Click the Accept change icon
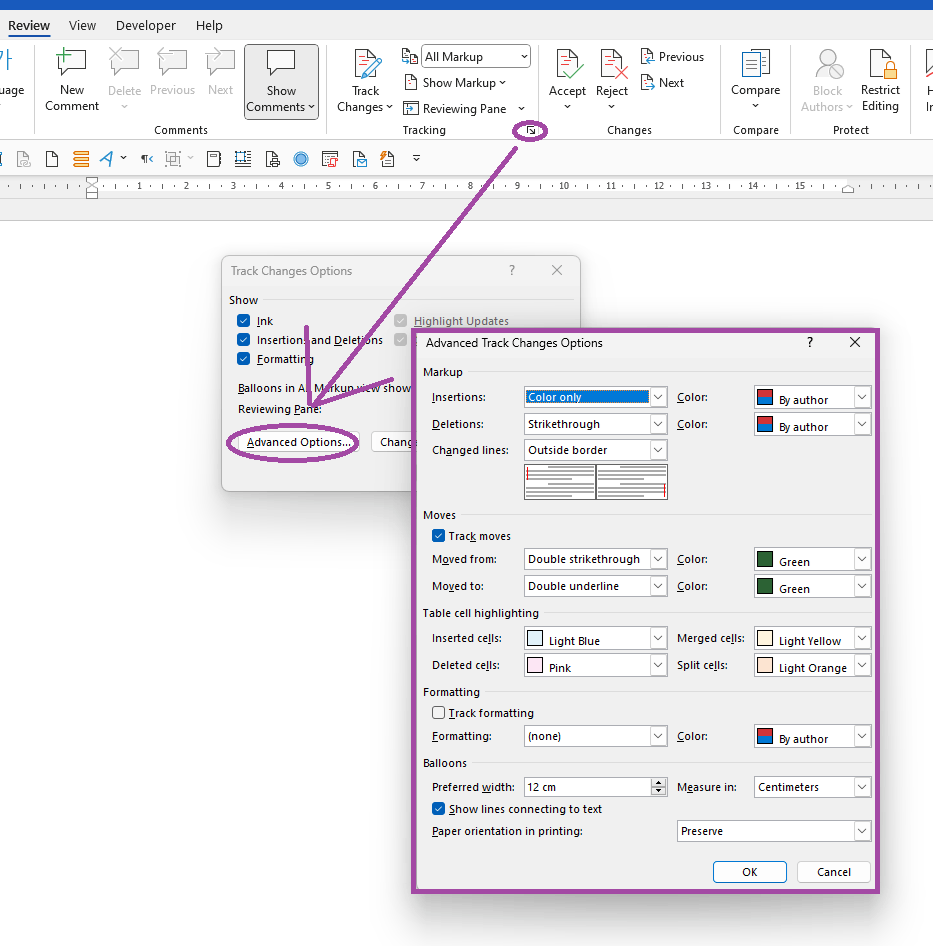Screen dimensions: 933x946 tap(567, 64)
